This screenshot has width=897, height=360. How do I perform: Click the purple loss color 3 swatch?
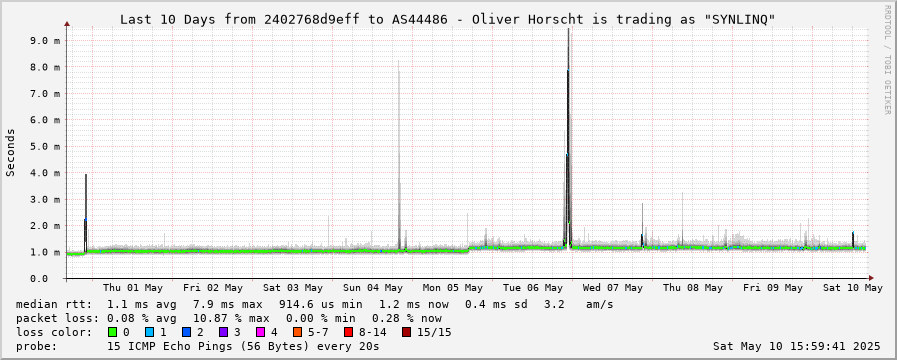click(x=223, y=332)
